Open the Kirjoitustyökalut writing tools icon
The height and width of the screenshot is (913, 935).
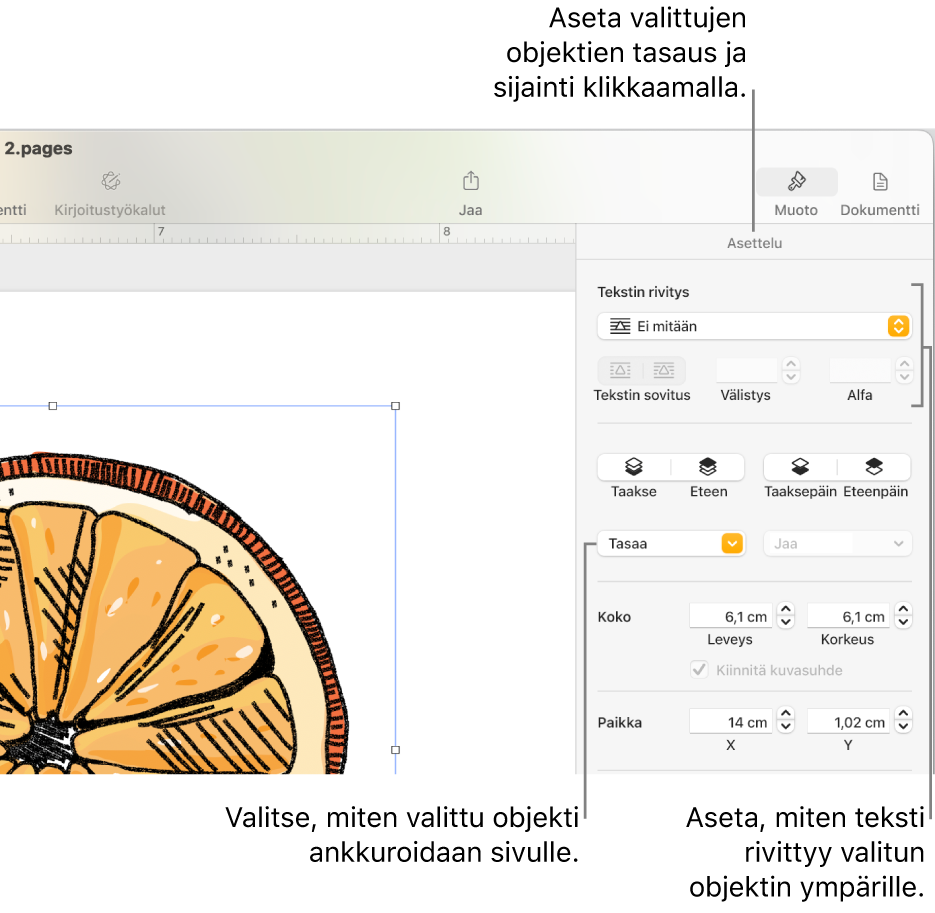click(111, 181)
